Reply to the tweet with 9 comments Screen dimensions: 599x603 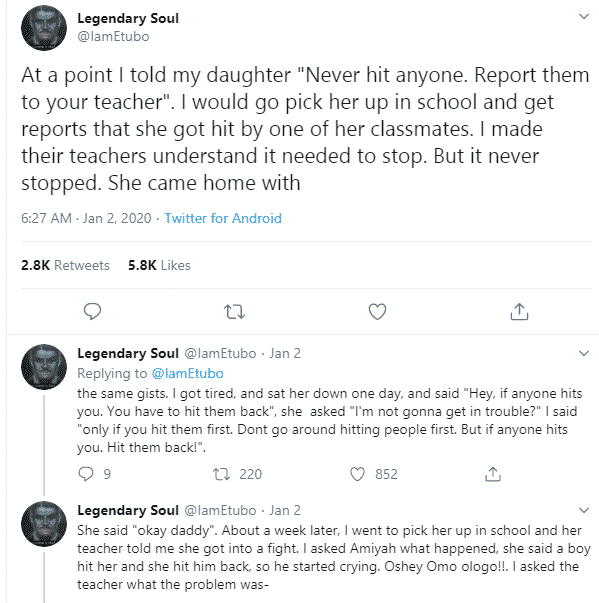[86, 474]
